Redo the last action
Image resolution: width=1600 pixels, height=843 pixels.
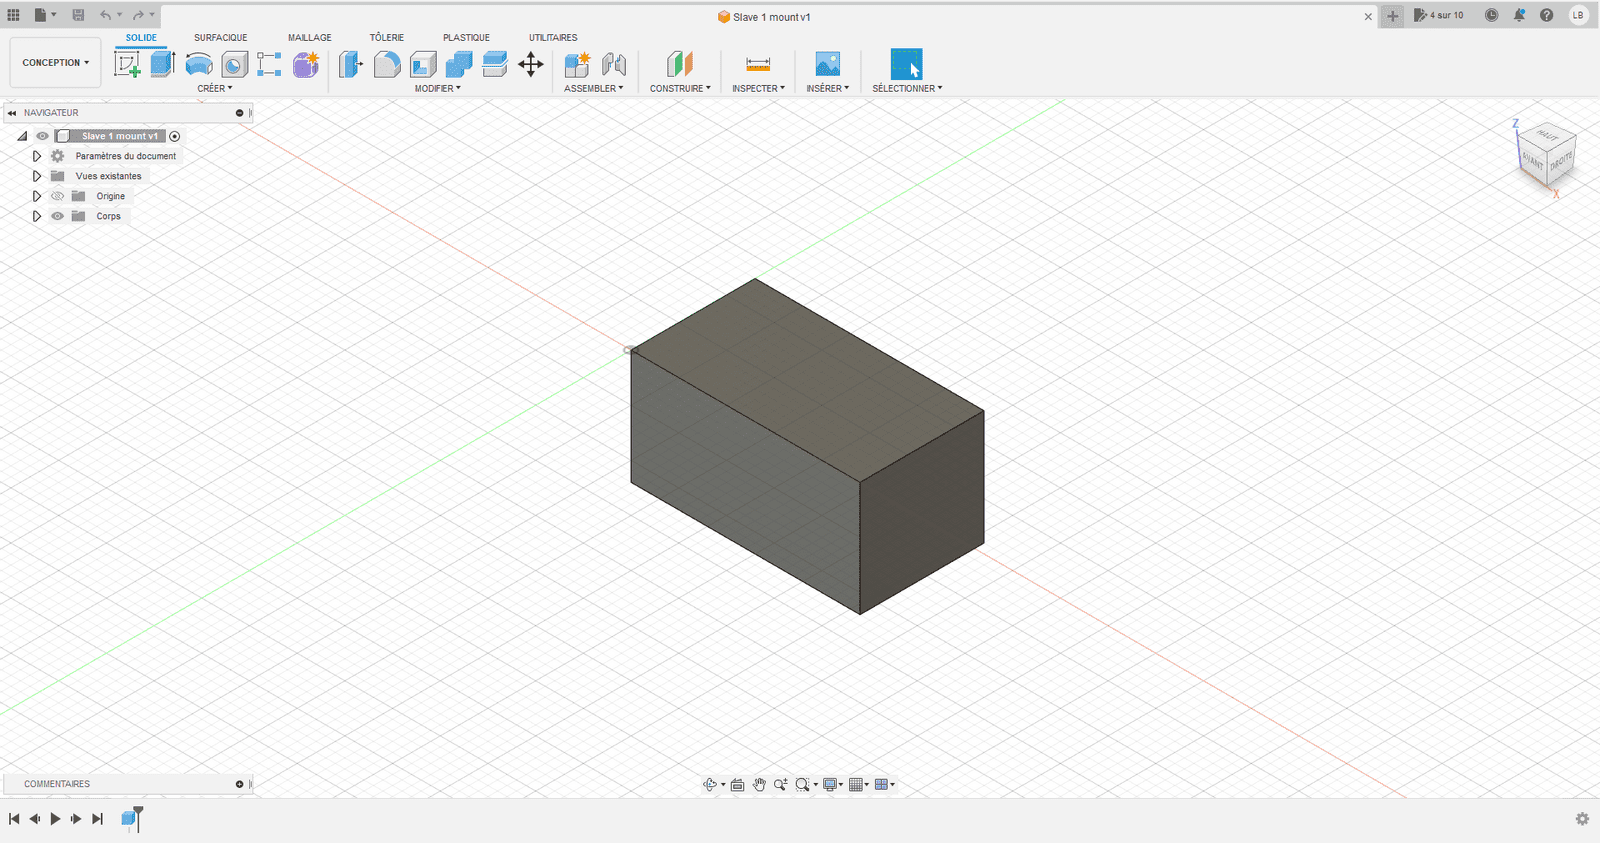(138, 15)
